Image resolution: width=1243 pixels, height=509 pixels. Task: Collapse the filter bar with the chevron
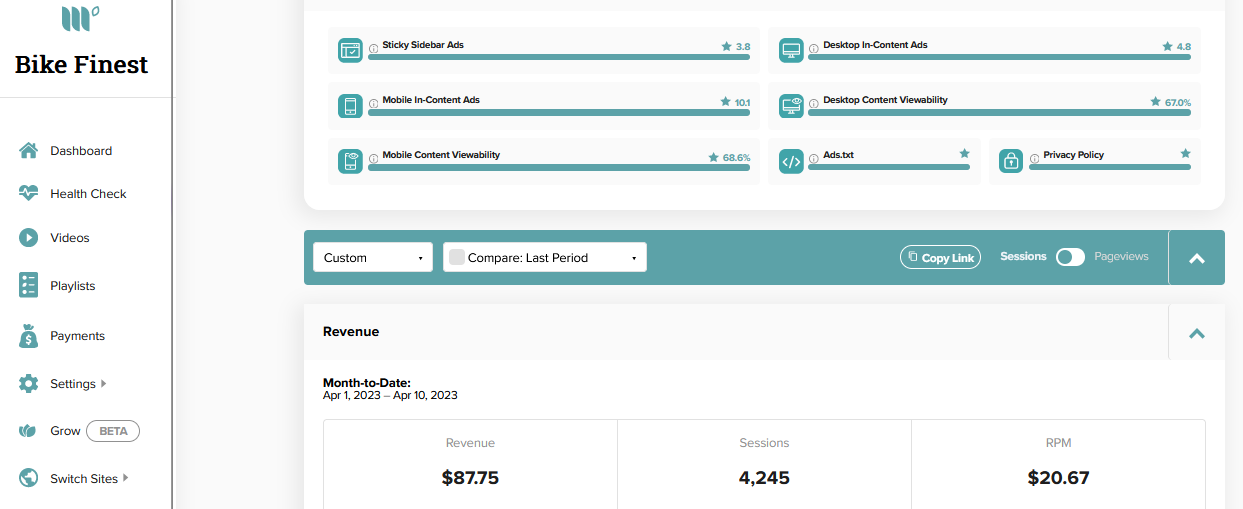coord(1196,258)
